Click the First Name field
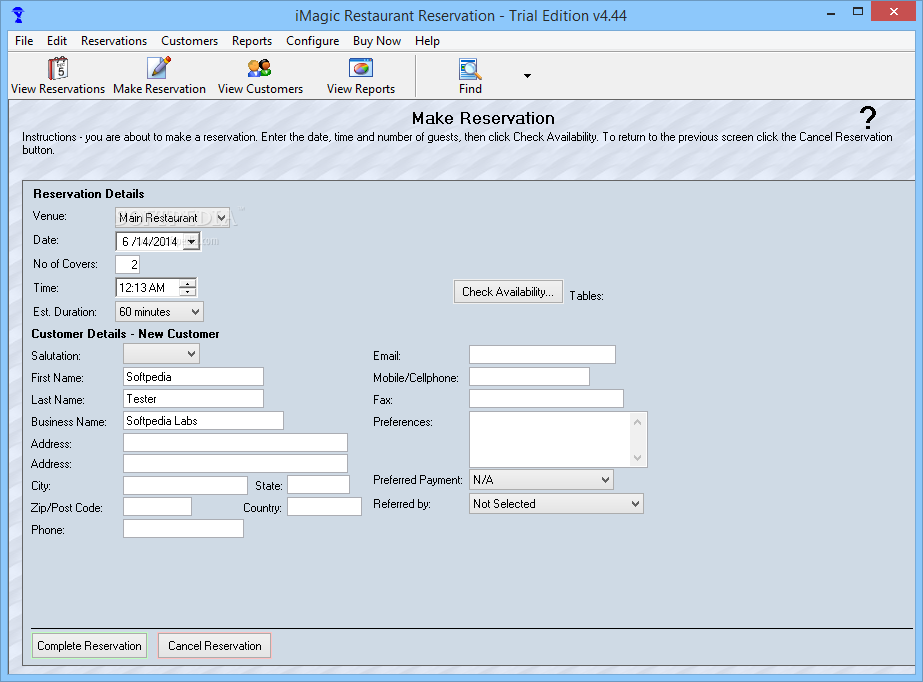 point(194,377)
